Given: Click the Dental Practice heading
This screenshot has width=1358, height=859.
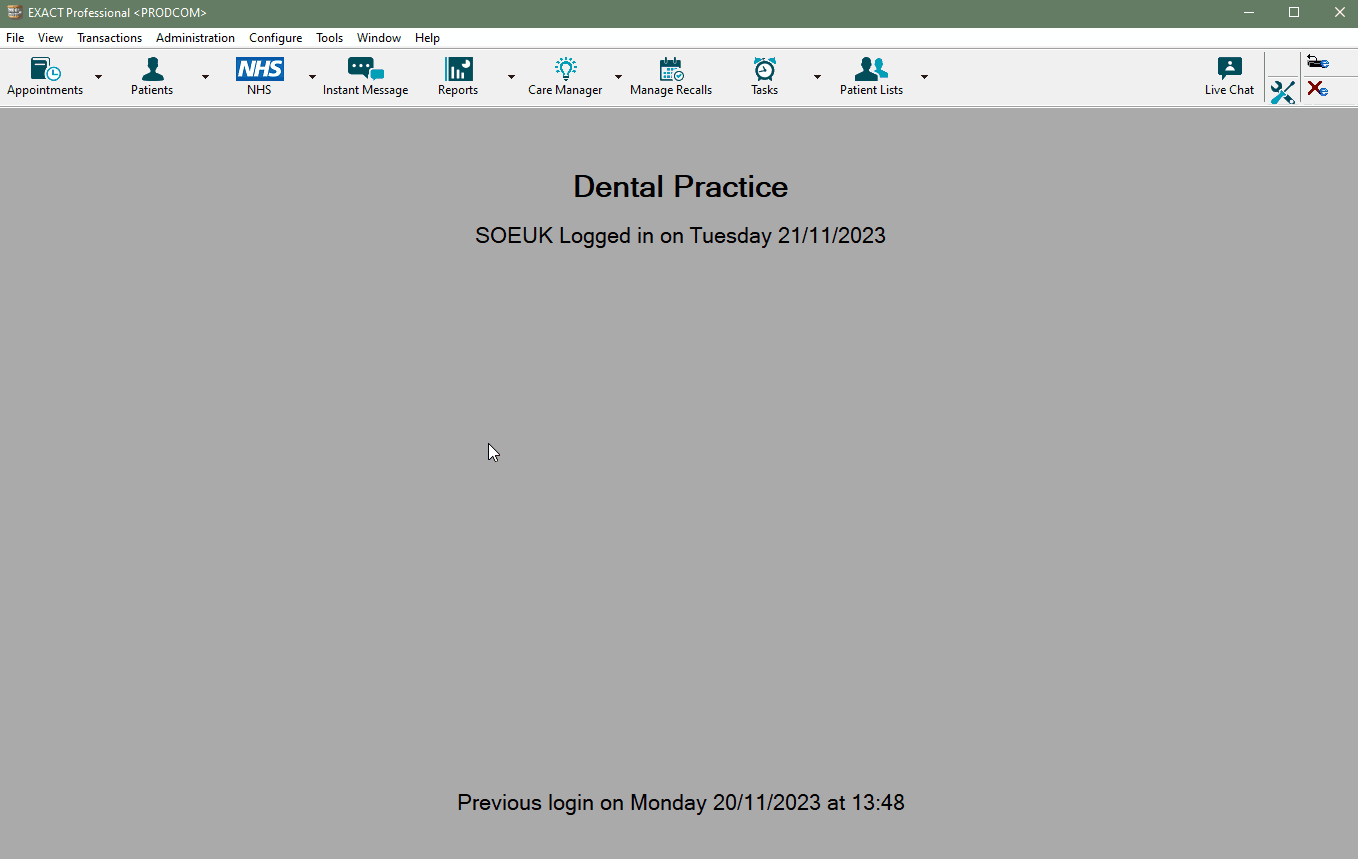Looking at the screenshot, I should coord(680,186).
